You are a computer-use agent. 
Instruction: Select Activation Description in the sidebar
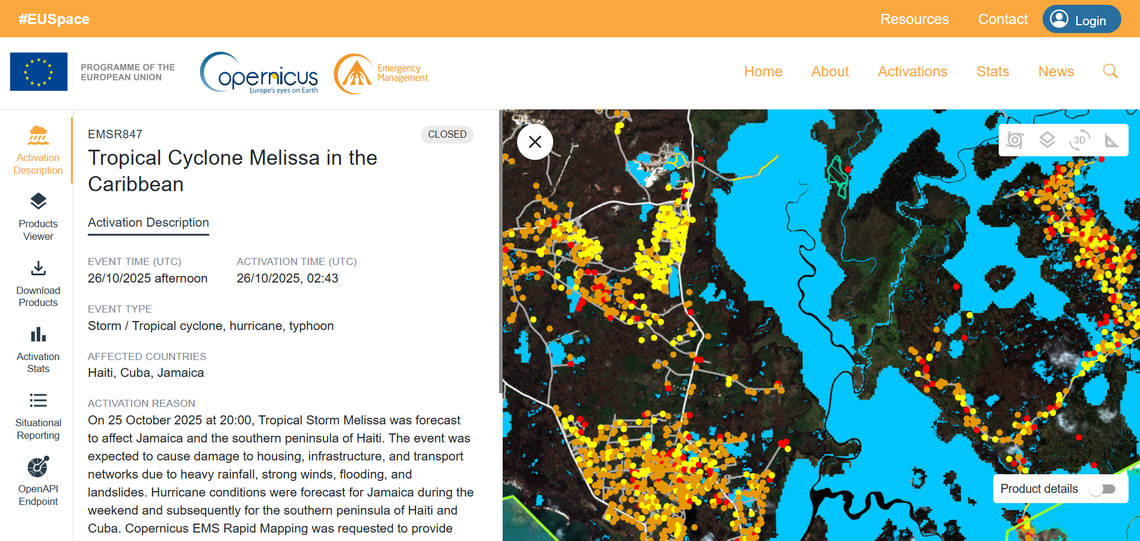(38, 150)
